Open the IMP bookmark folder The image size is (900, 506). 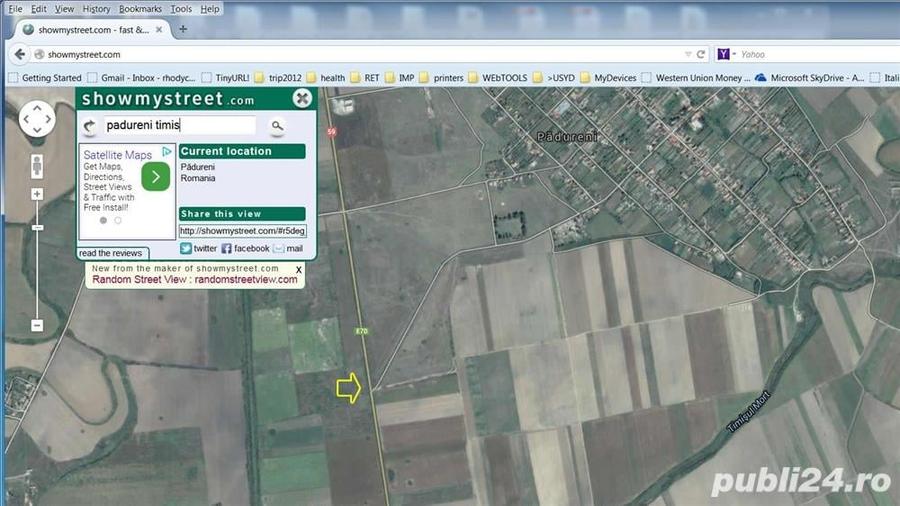point(399,77)
